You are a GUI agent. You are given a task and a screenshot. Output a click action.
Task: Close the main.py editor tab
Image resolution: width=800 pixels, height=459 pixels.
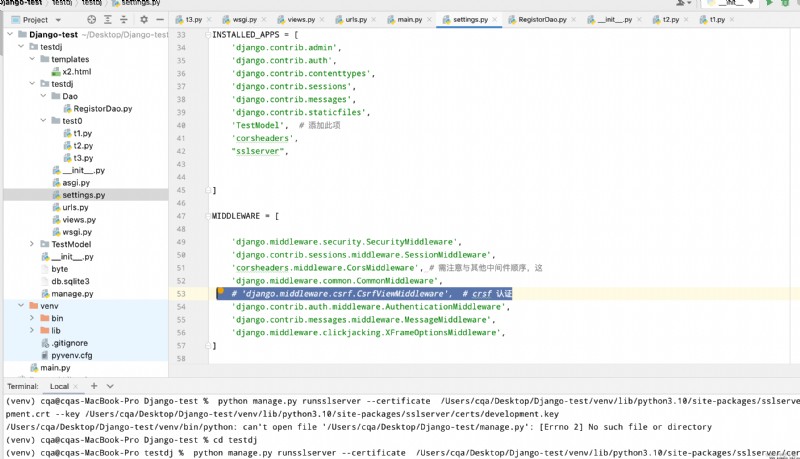click(429, 19)
